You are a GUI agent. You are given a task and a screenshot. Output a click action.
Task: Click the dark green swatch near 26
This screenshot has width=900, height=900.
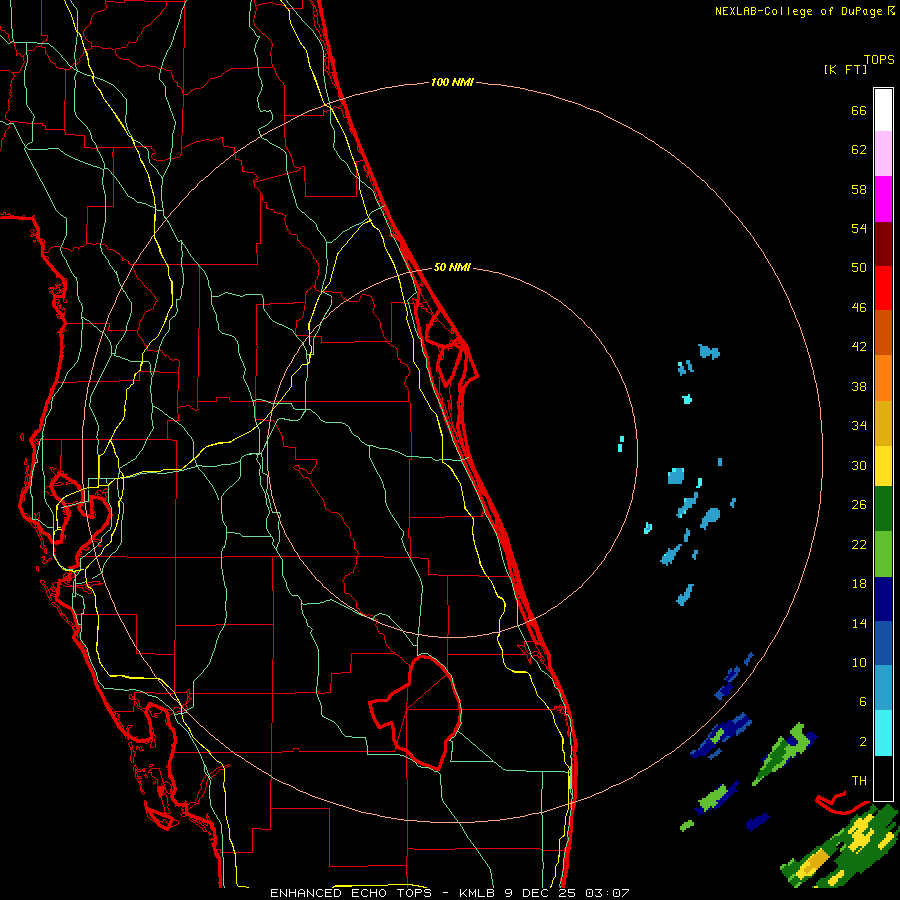883,509
